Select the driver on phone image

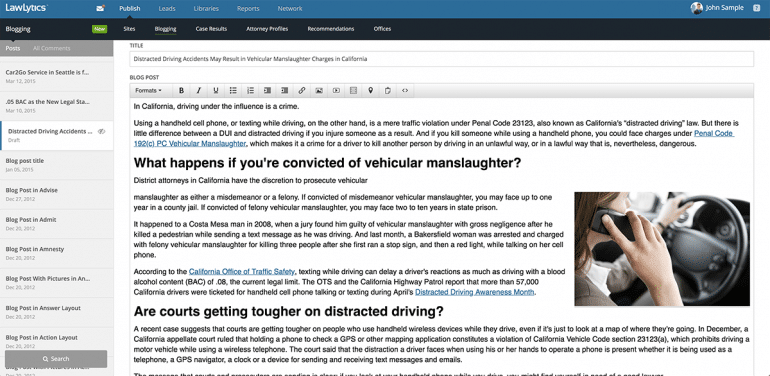point(662,249)
